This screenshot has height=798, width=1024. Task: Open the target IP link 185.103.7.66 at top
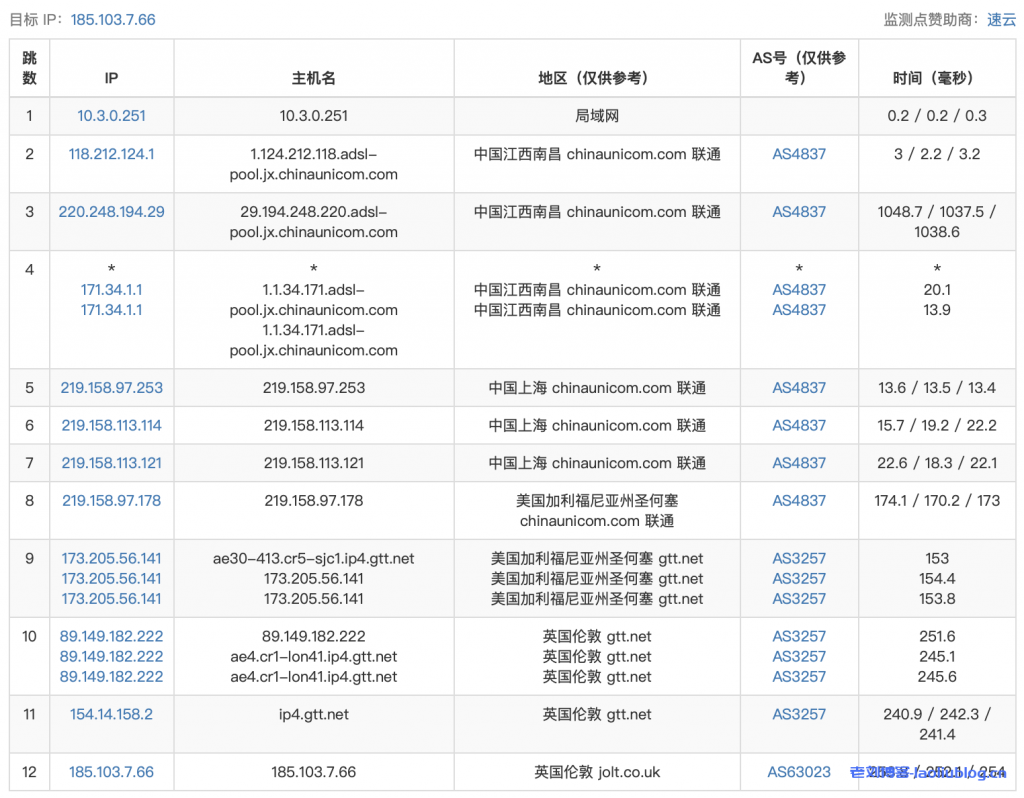111,19
